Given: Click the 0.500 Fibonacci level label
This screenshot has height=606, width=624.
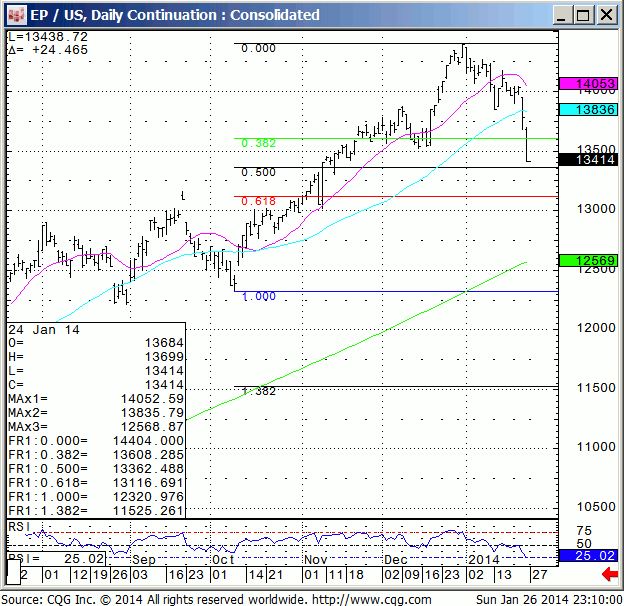Looking at the screenshot, I should point(258,172).
